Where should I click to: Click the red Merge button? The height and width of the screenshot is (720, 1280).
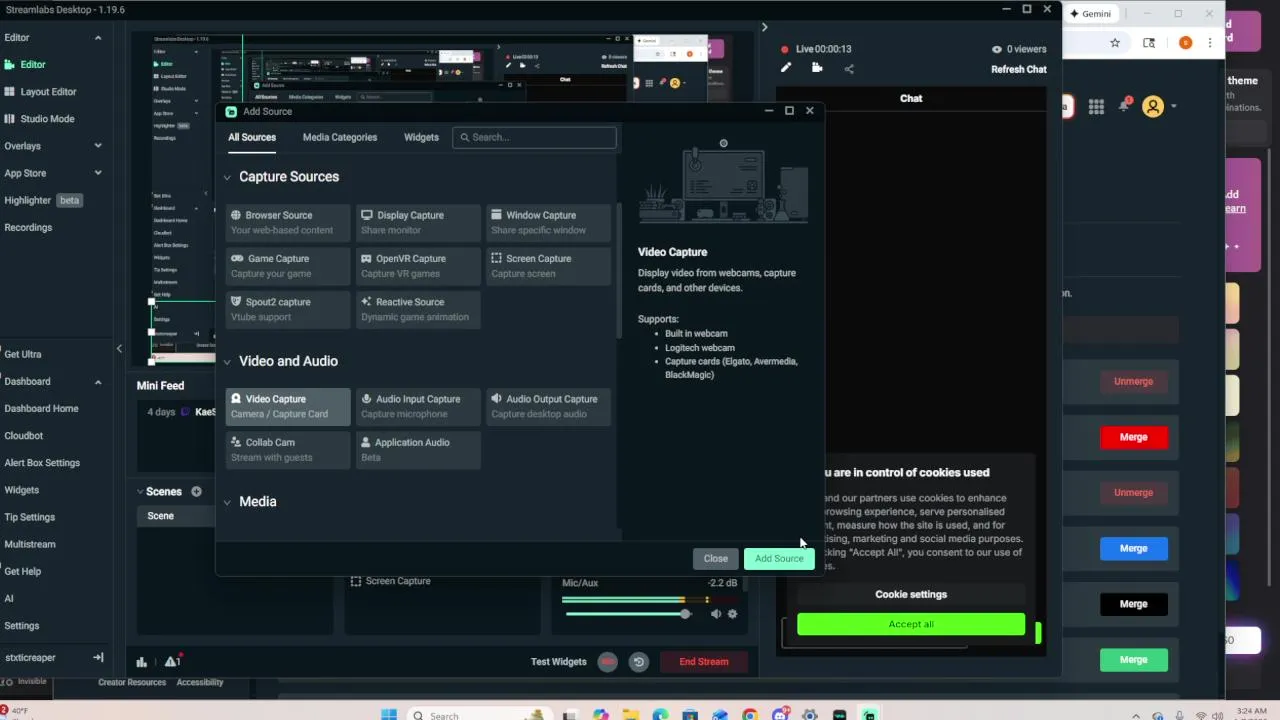(1133, 437)
